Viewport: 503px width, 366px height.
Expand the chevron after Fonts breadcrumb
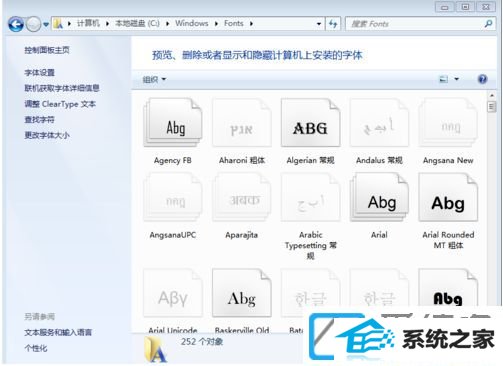click(x=251, y=24)
